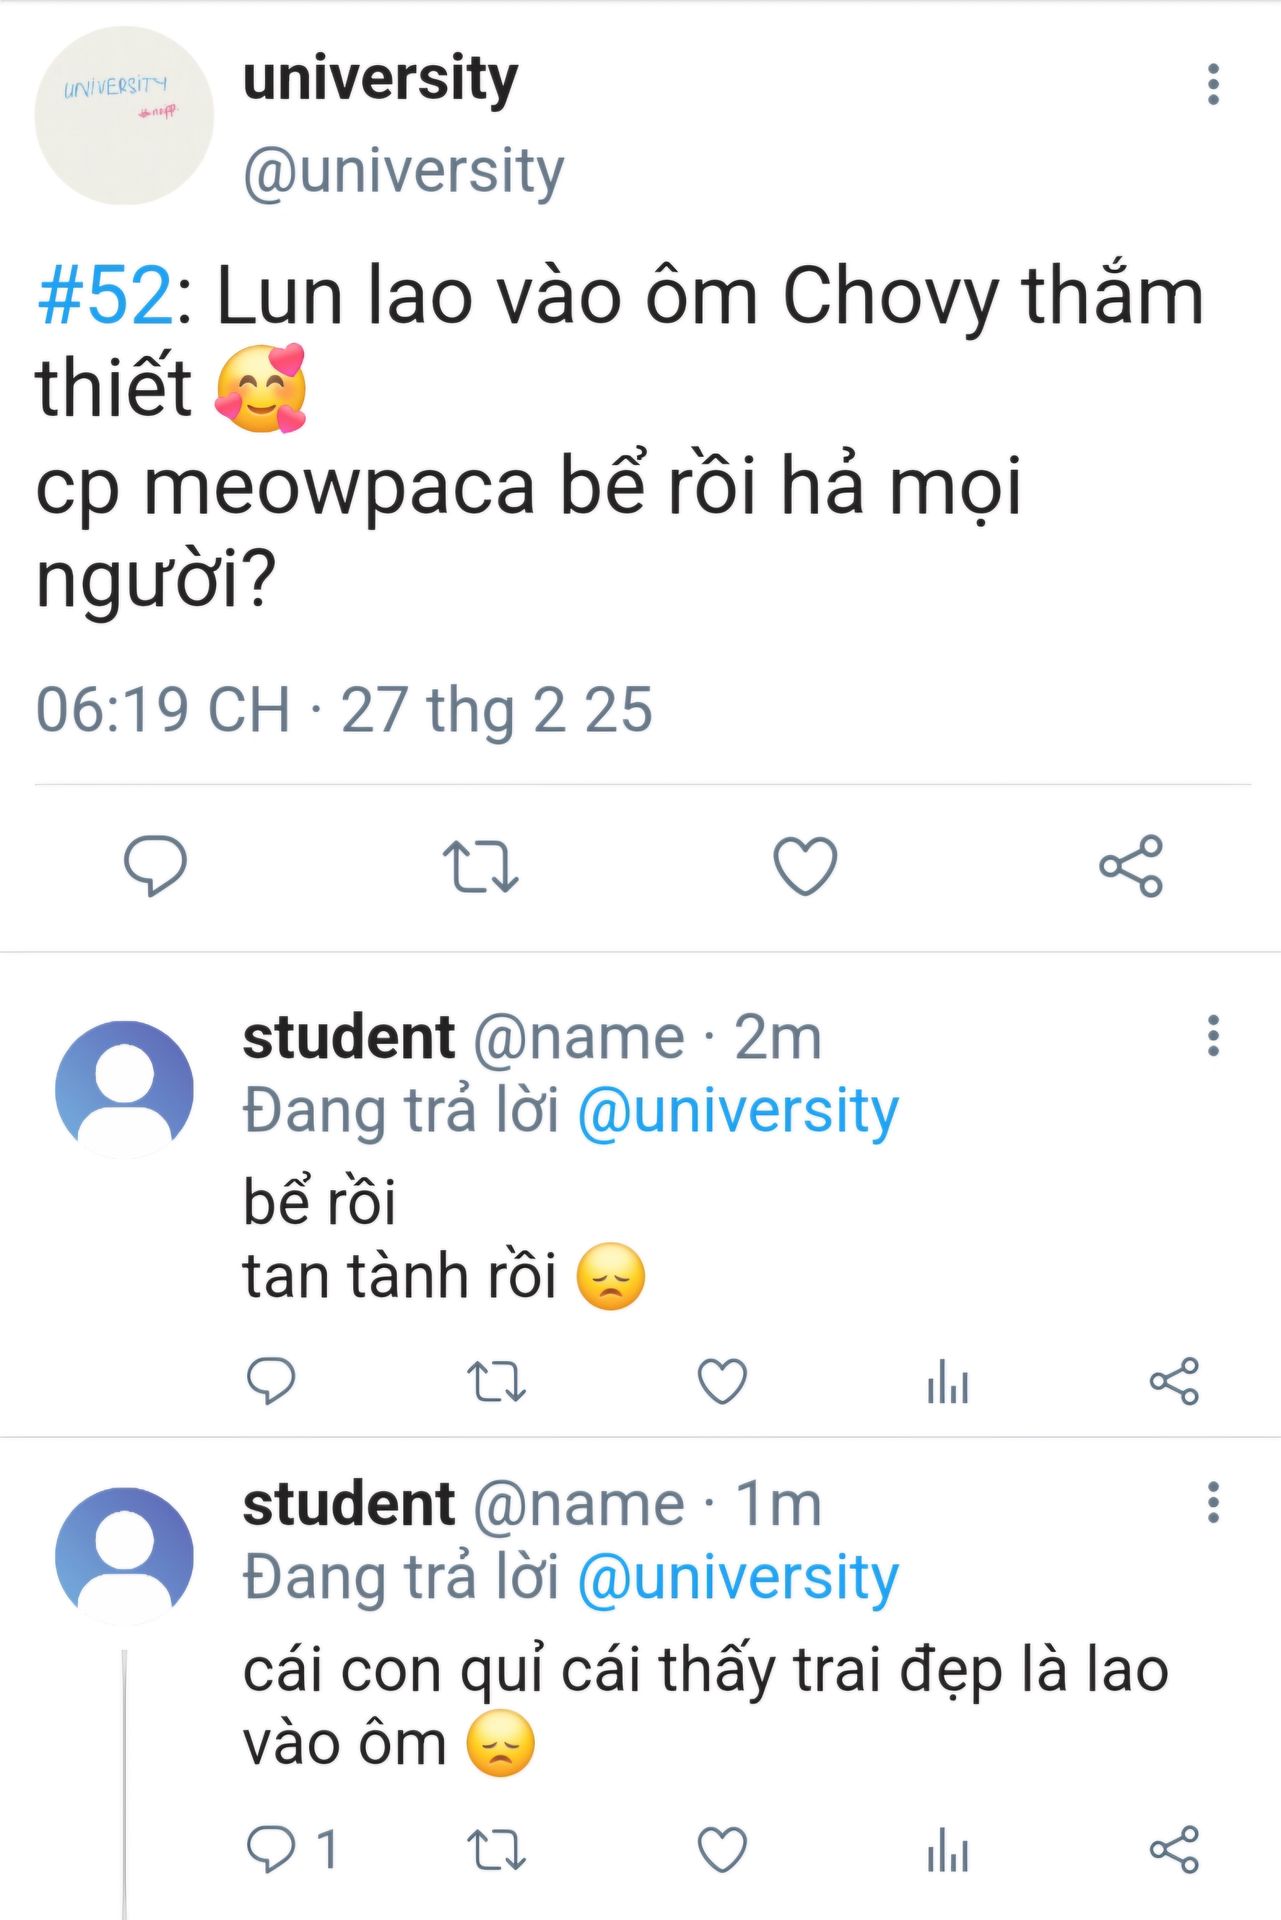Screen dimensions: 1281x1920
Task: View analytics for the 1m reply
Action: tap(947, 1851)
